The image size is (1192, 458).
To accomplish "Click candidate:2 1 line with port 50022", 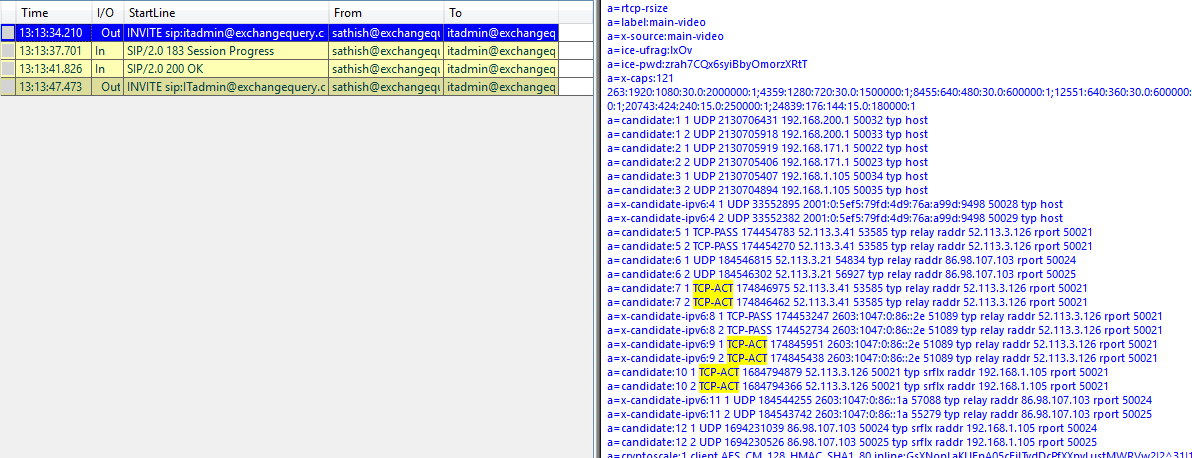I will 767,148.
